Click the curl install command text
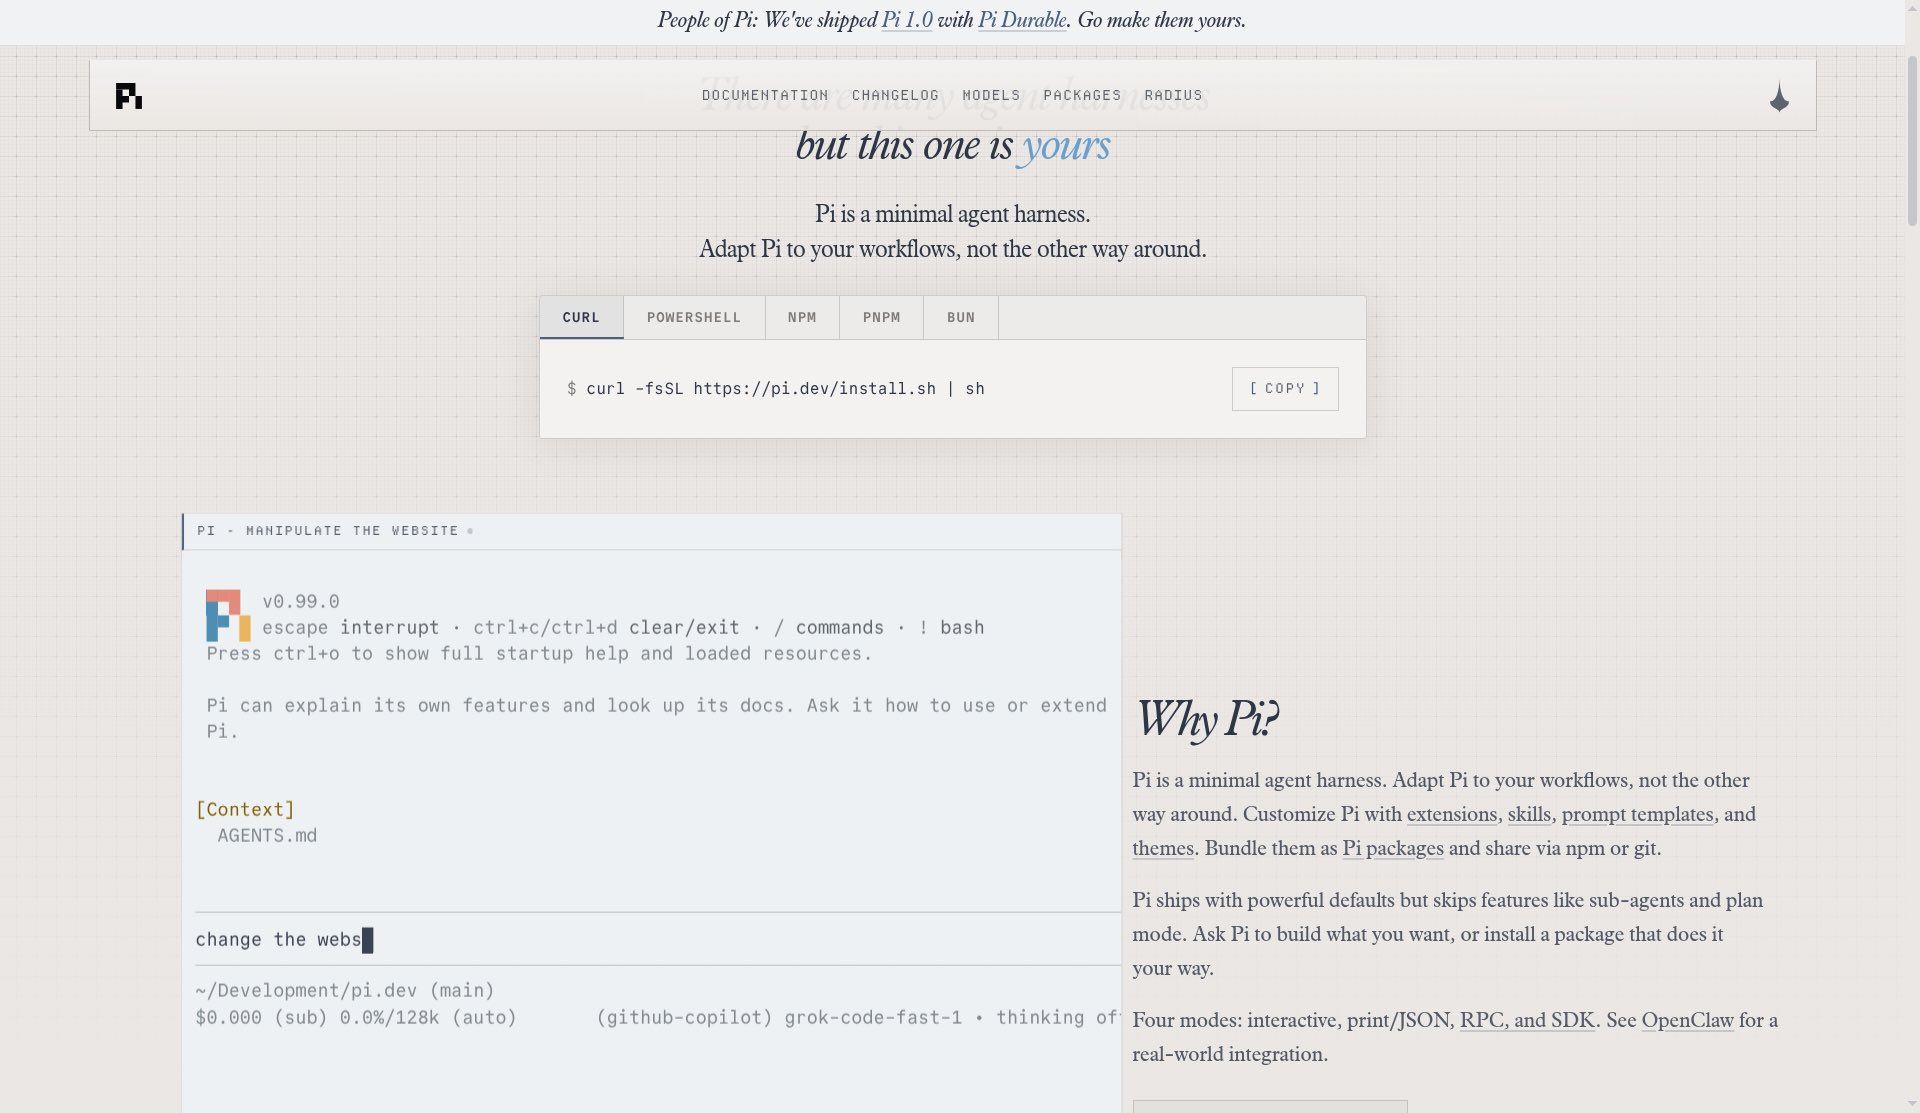The image size is (1920, 1113). 785,388
